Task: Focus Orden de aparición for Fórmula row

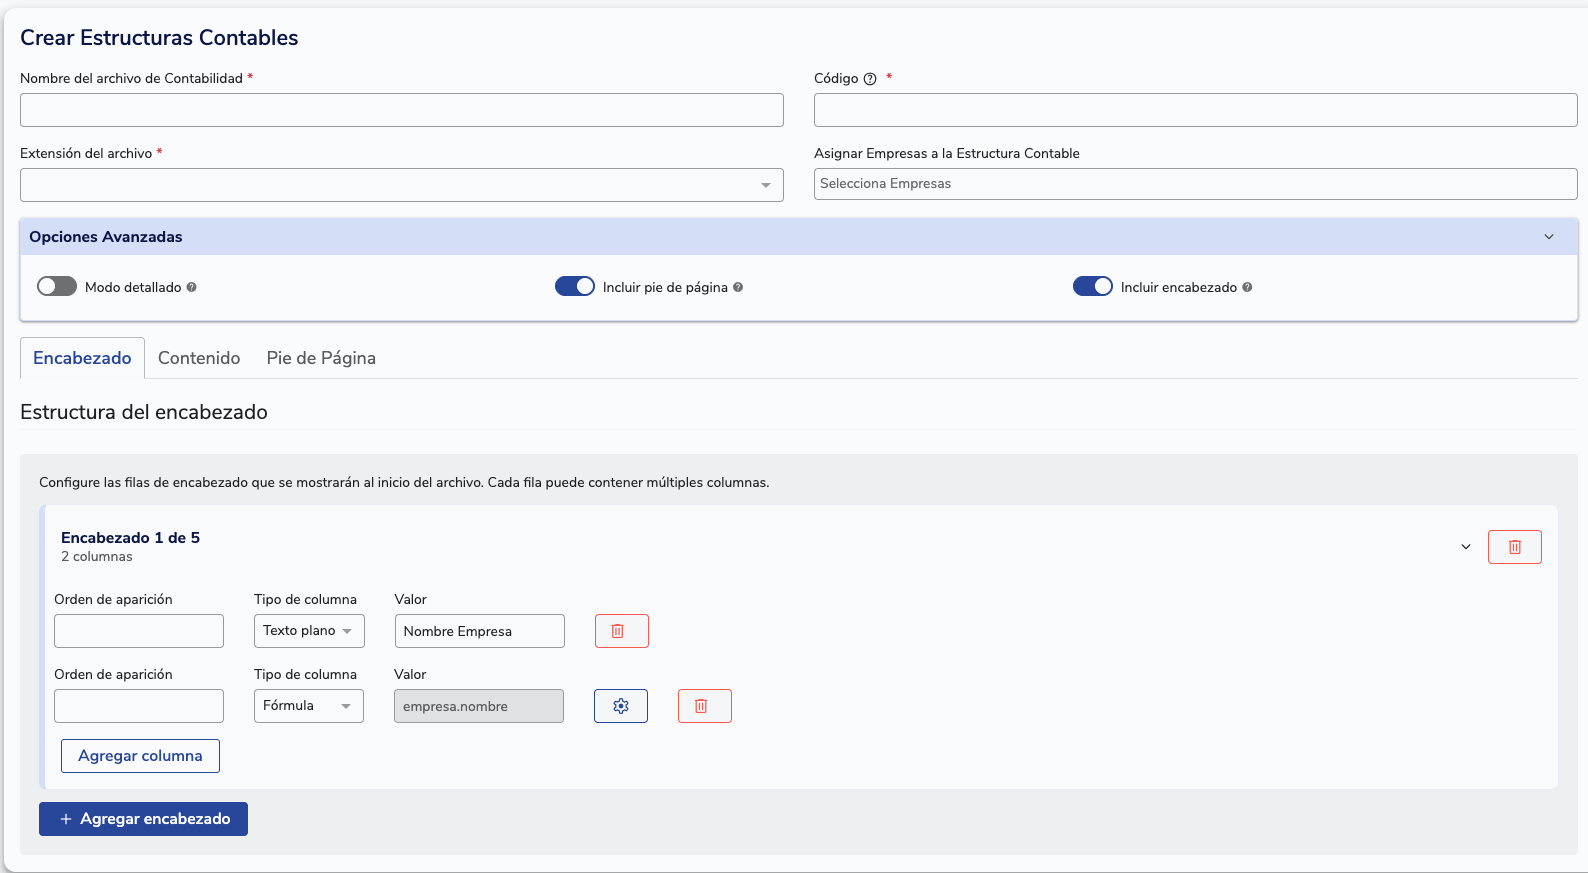Action: coord(139,706)
